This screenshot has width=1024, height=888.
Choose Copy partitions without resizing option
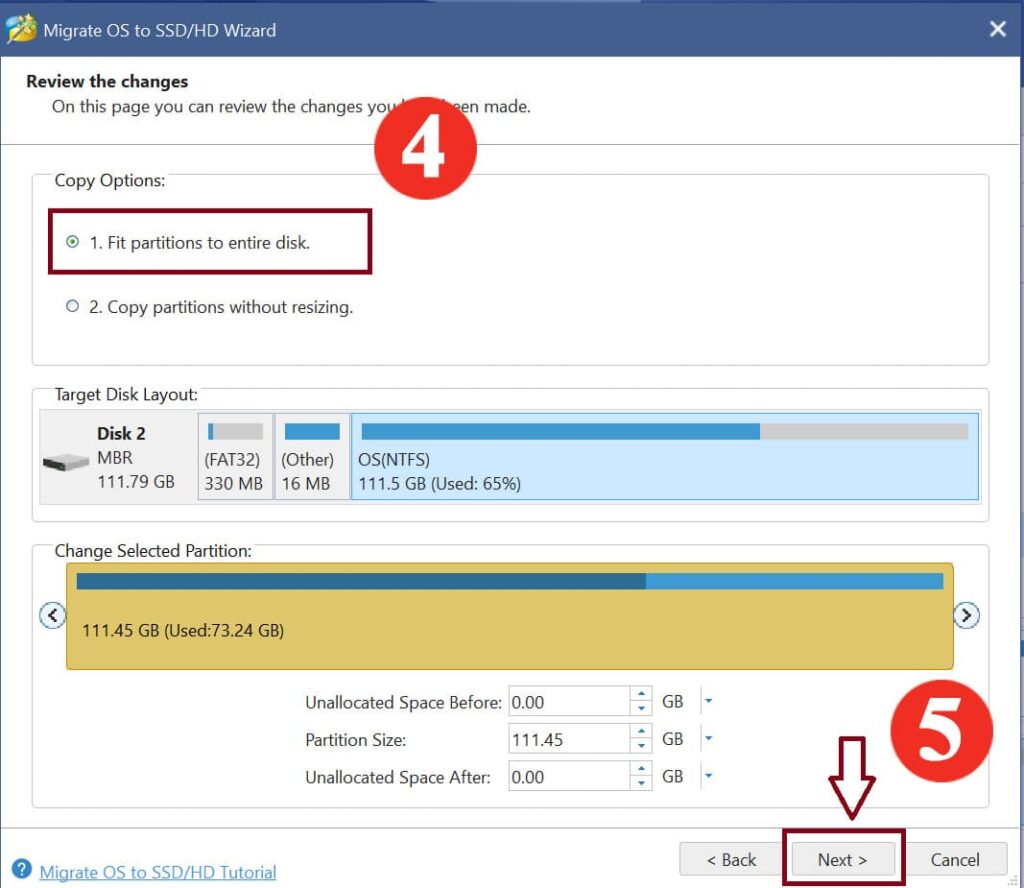72,307
